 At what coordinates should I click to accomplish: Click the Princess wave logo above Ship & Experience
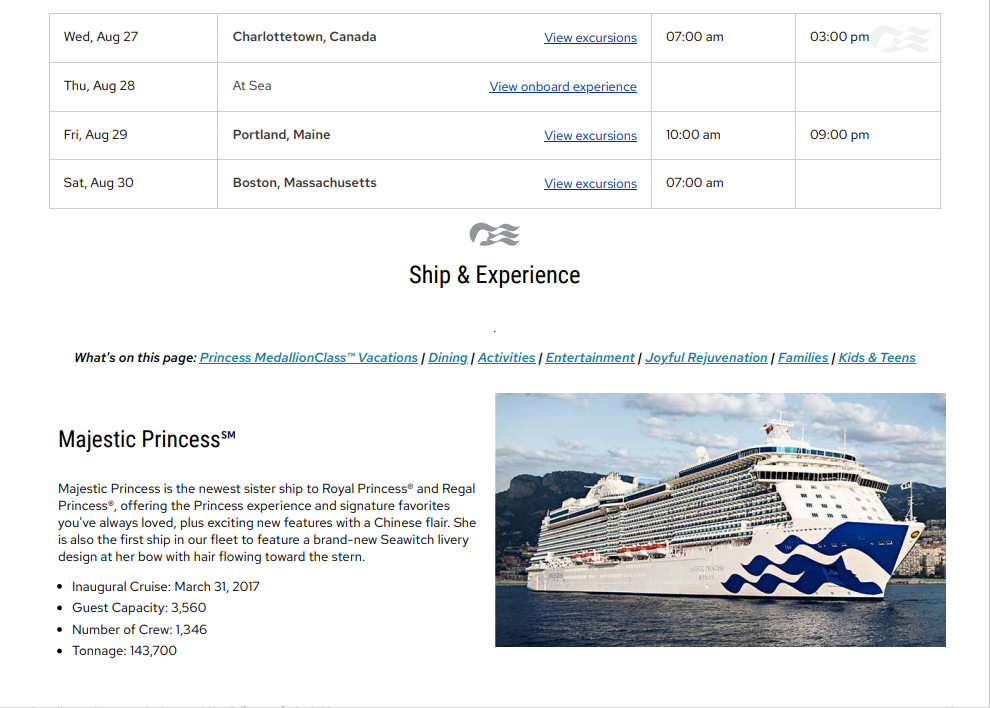click(494, 235)
